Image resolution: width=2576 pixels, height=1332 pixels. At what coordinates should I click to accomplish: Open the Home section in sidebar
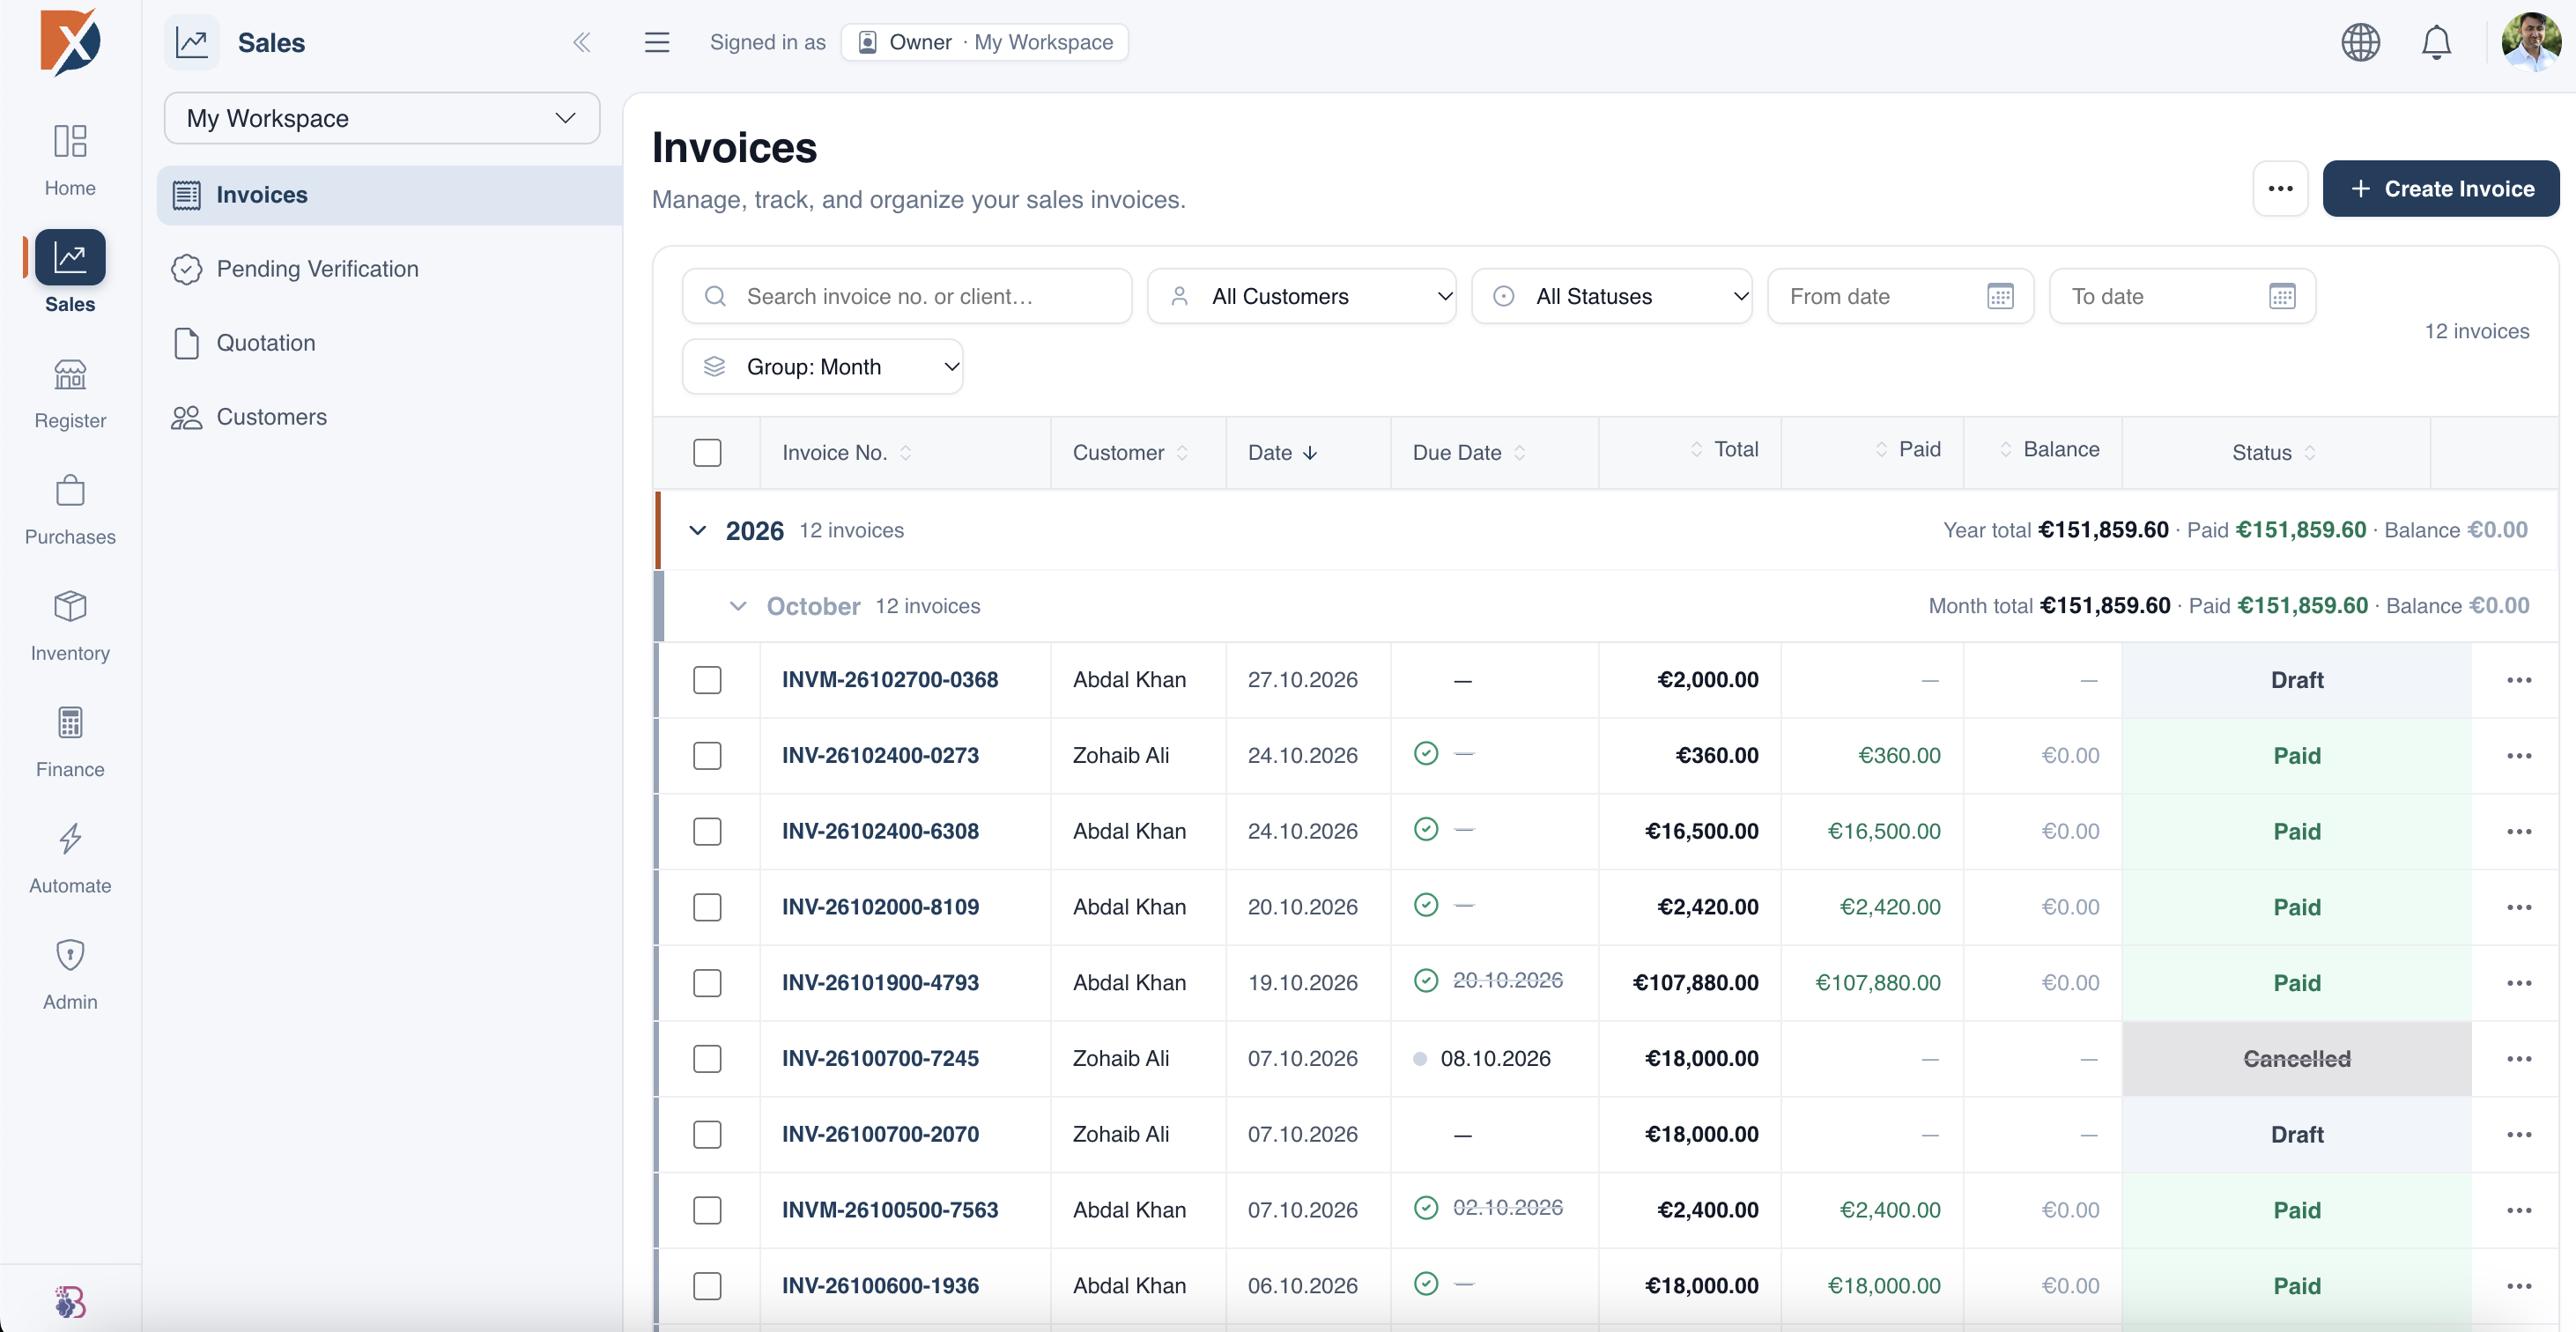[x=70, y=159]
